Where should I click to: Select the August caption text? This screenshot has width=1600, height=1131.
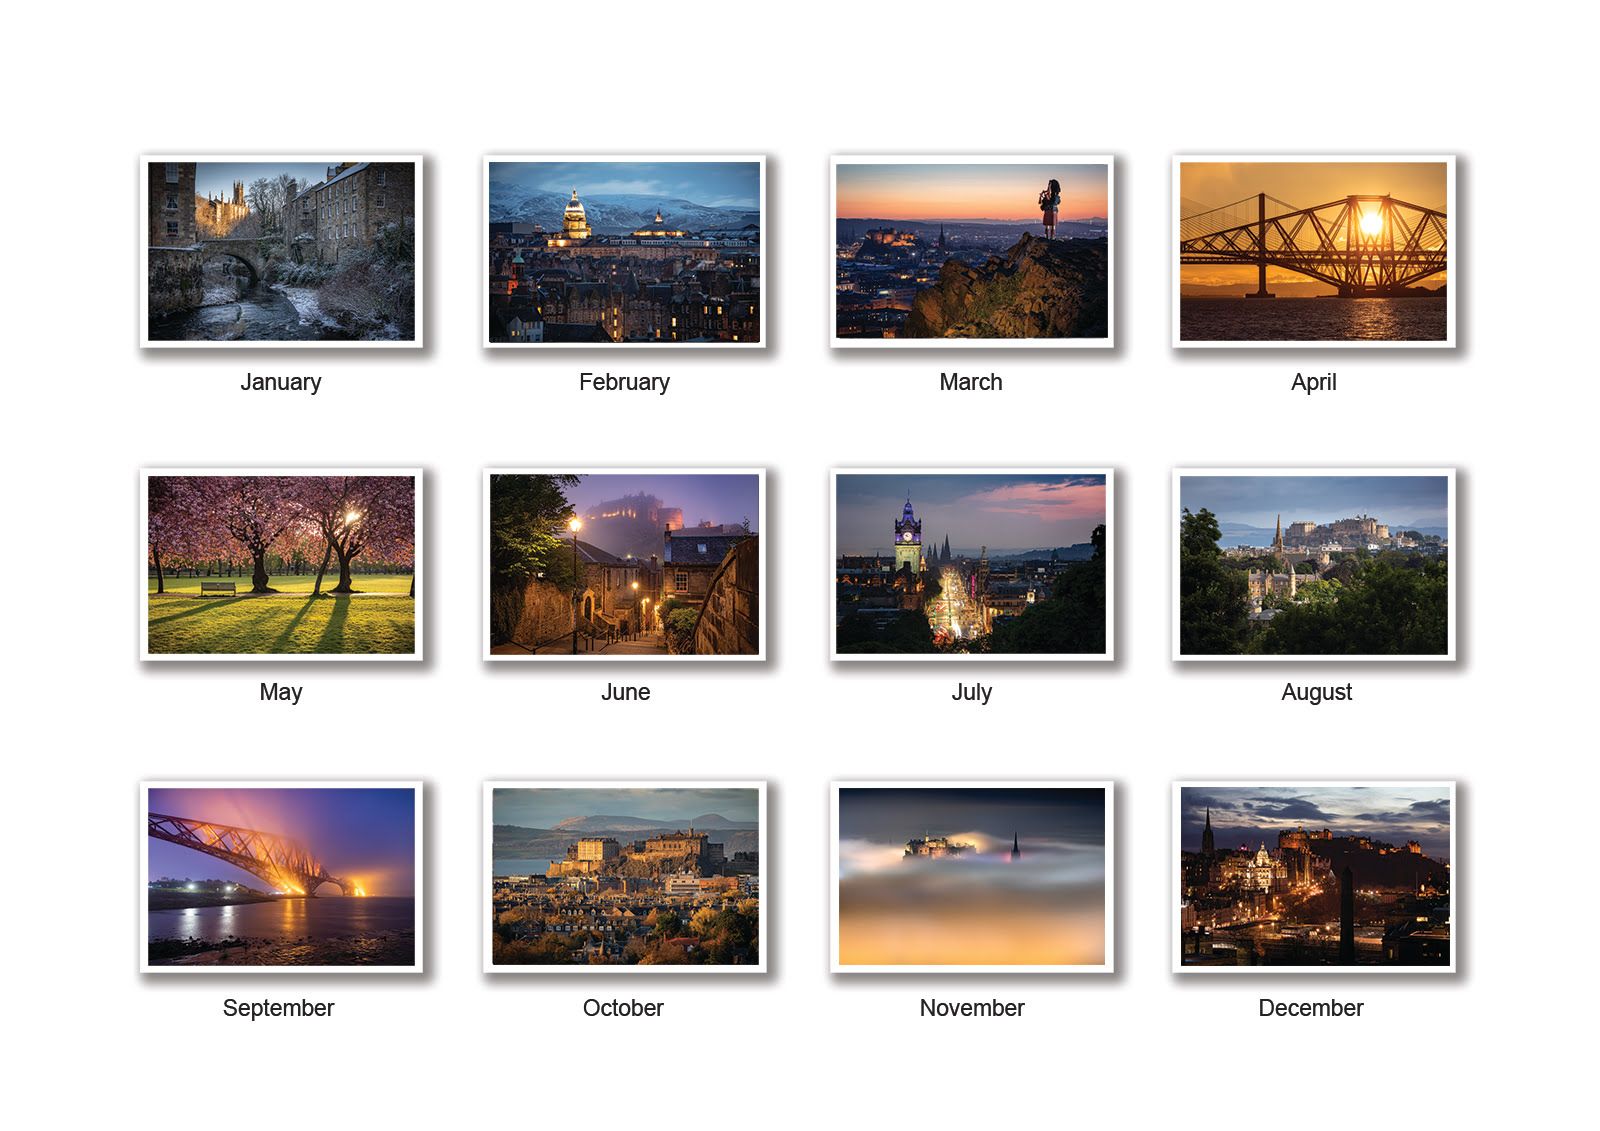[x=1316, y=692]
